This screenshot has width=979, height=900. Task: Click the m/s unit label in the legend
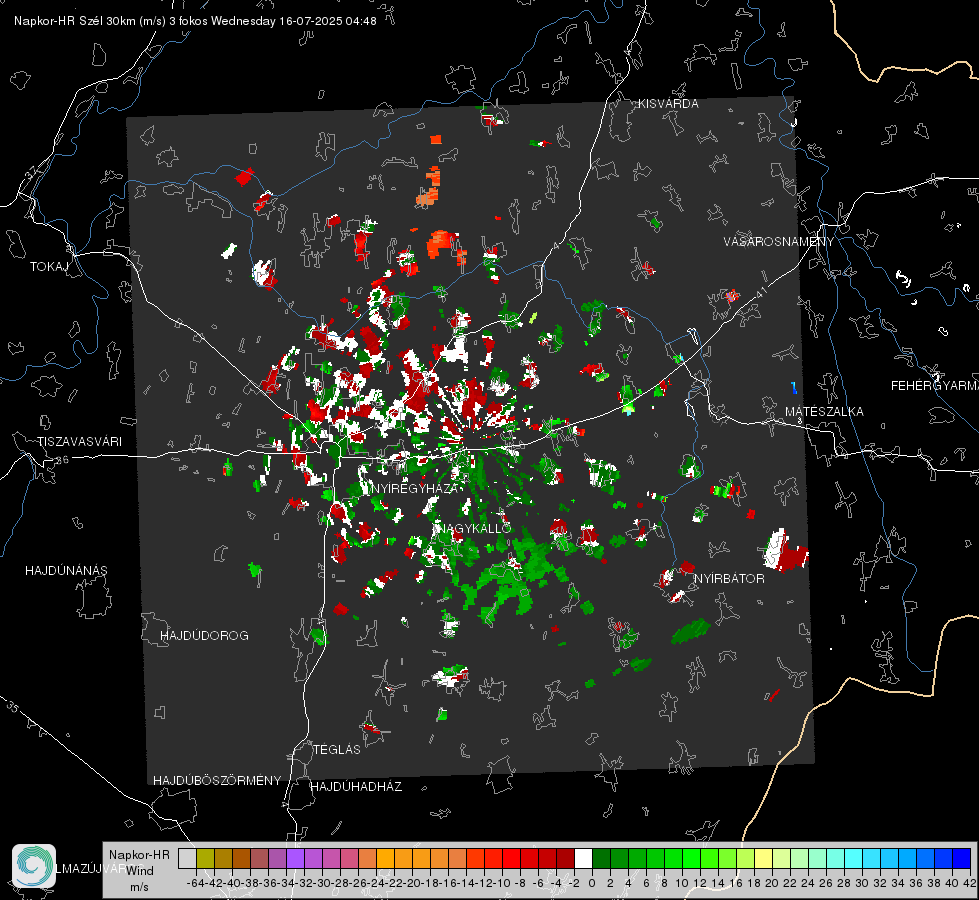point(139,886)
